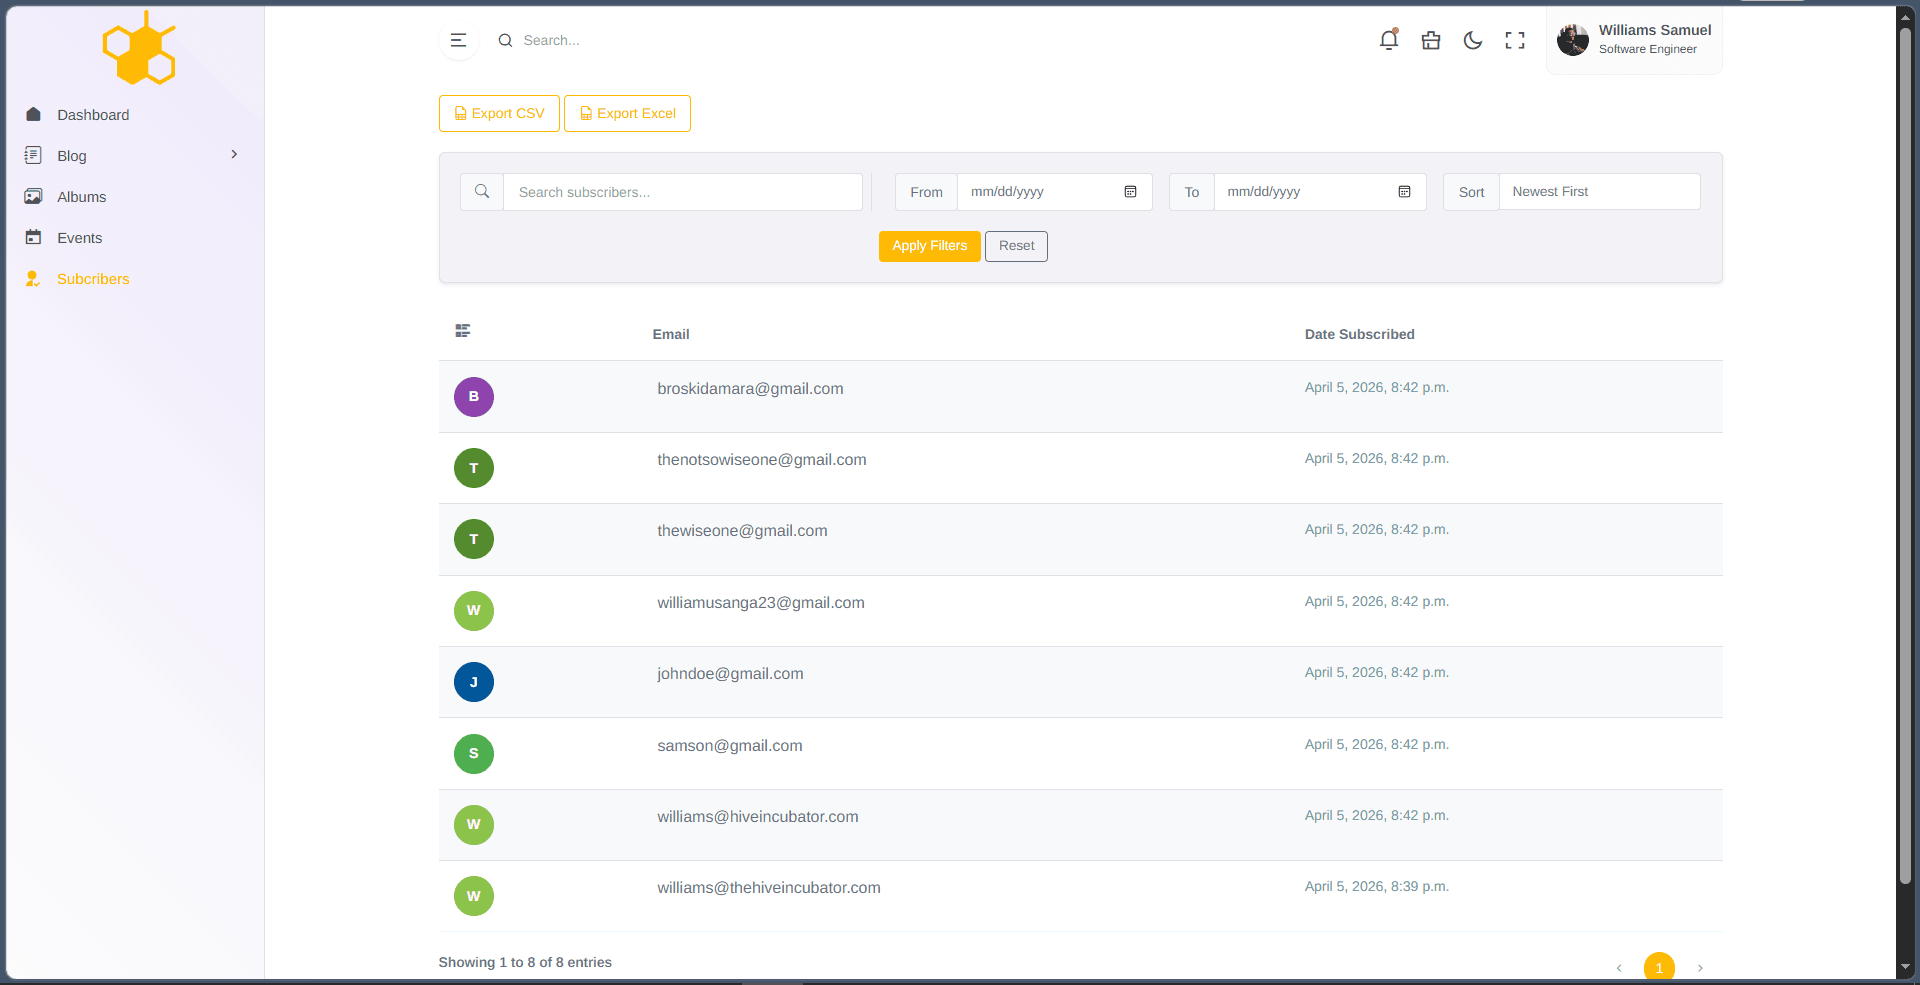This screenshot has width=1920, height=985.
Task: Click the green S avatar for samson
Action: pyautogui.click(x=474, y=754)
